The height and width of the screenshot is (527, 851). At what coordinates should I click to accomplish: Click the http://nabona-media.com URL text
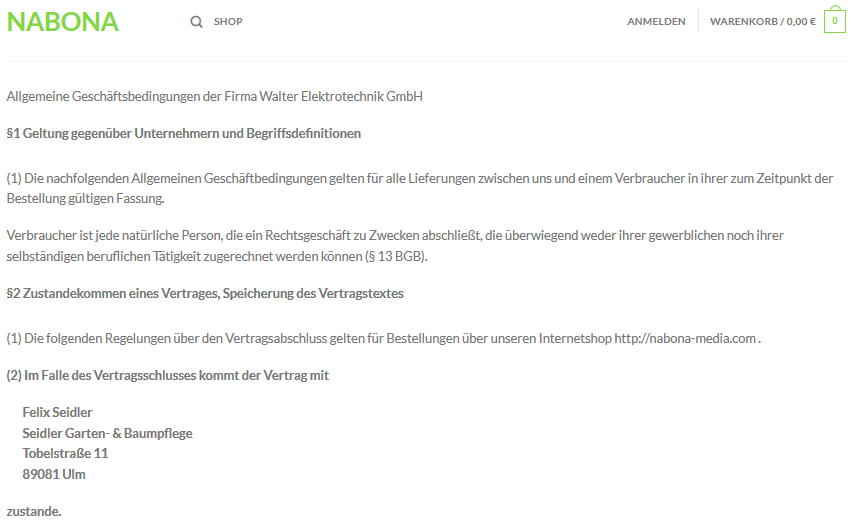pos(685,339)
